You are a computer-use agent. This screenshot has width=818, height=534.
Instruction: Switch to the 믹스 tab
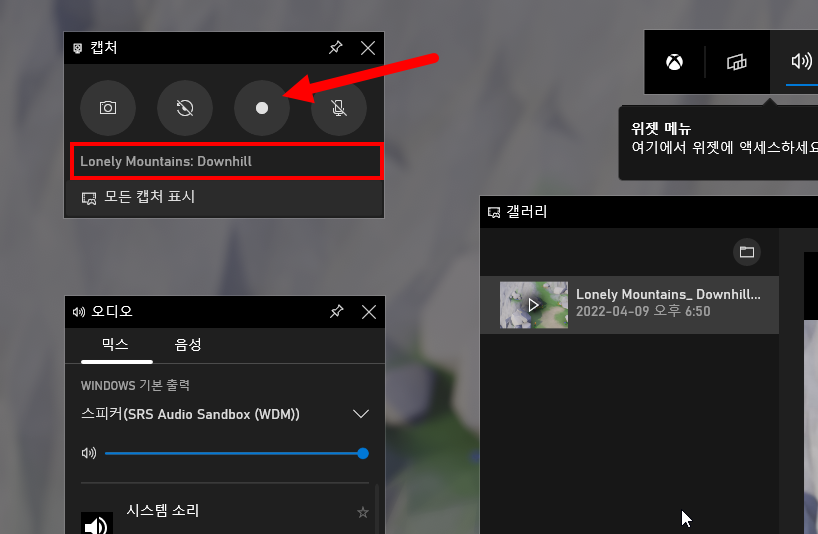click(x=115, y=345)
